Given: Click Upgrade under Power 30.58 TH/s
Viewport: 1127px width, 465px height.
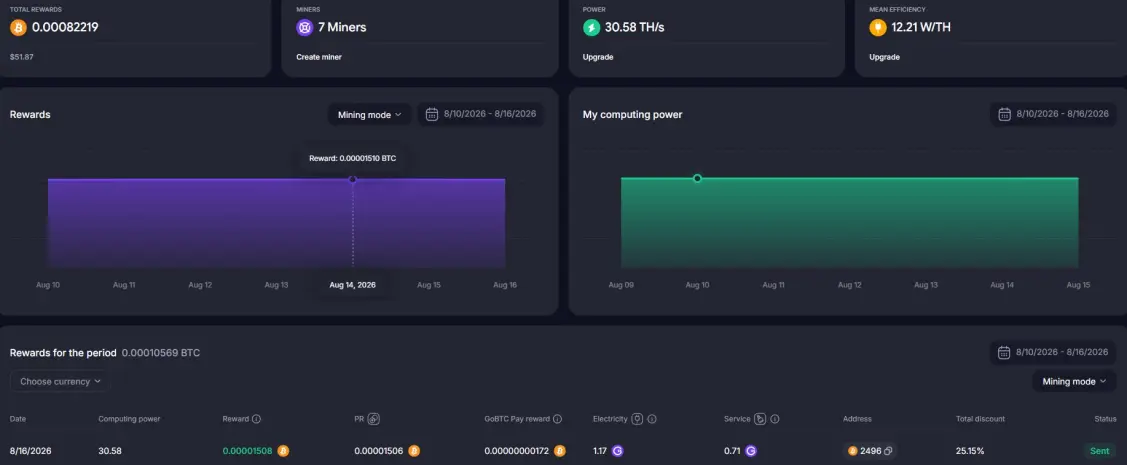Looking at the screenshot, I should pyautogui.click(x=598, y=57).
